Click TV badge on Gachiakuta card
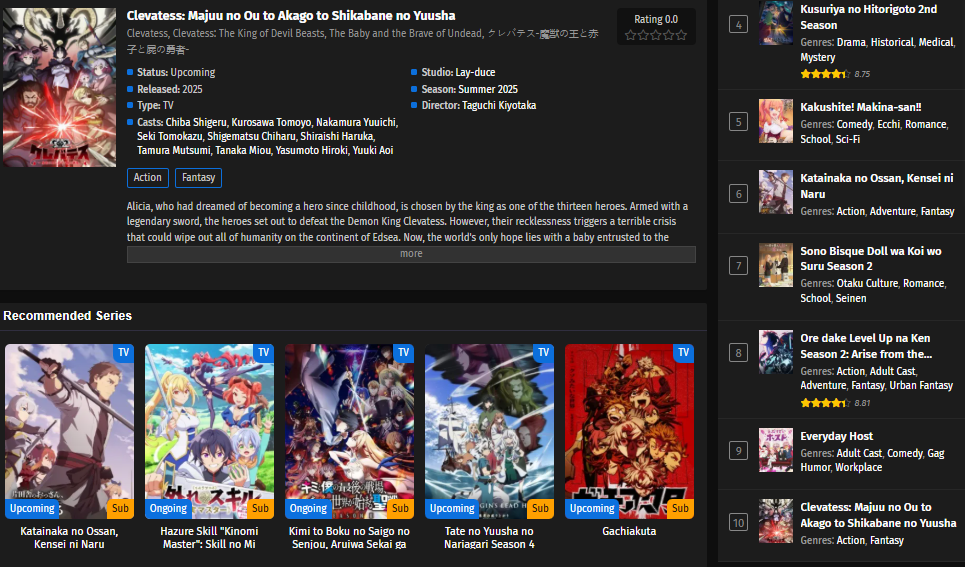965x567 pixels. coord(683,353)
